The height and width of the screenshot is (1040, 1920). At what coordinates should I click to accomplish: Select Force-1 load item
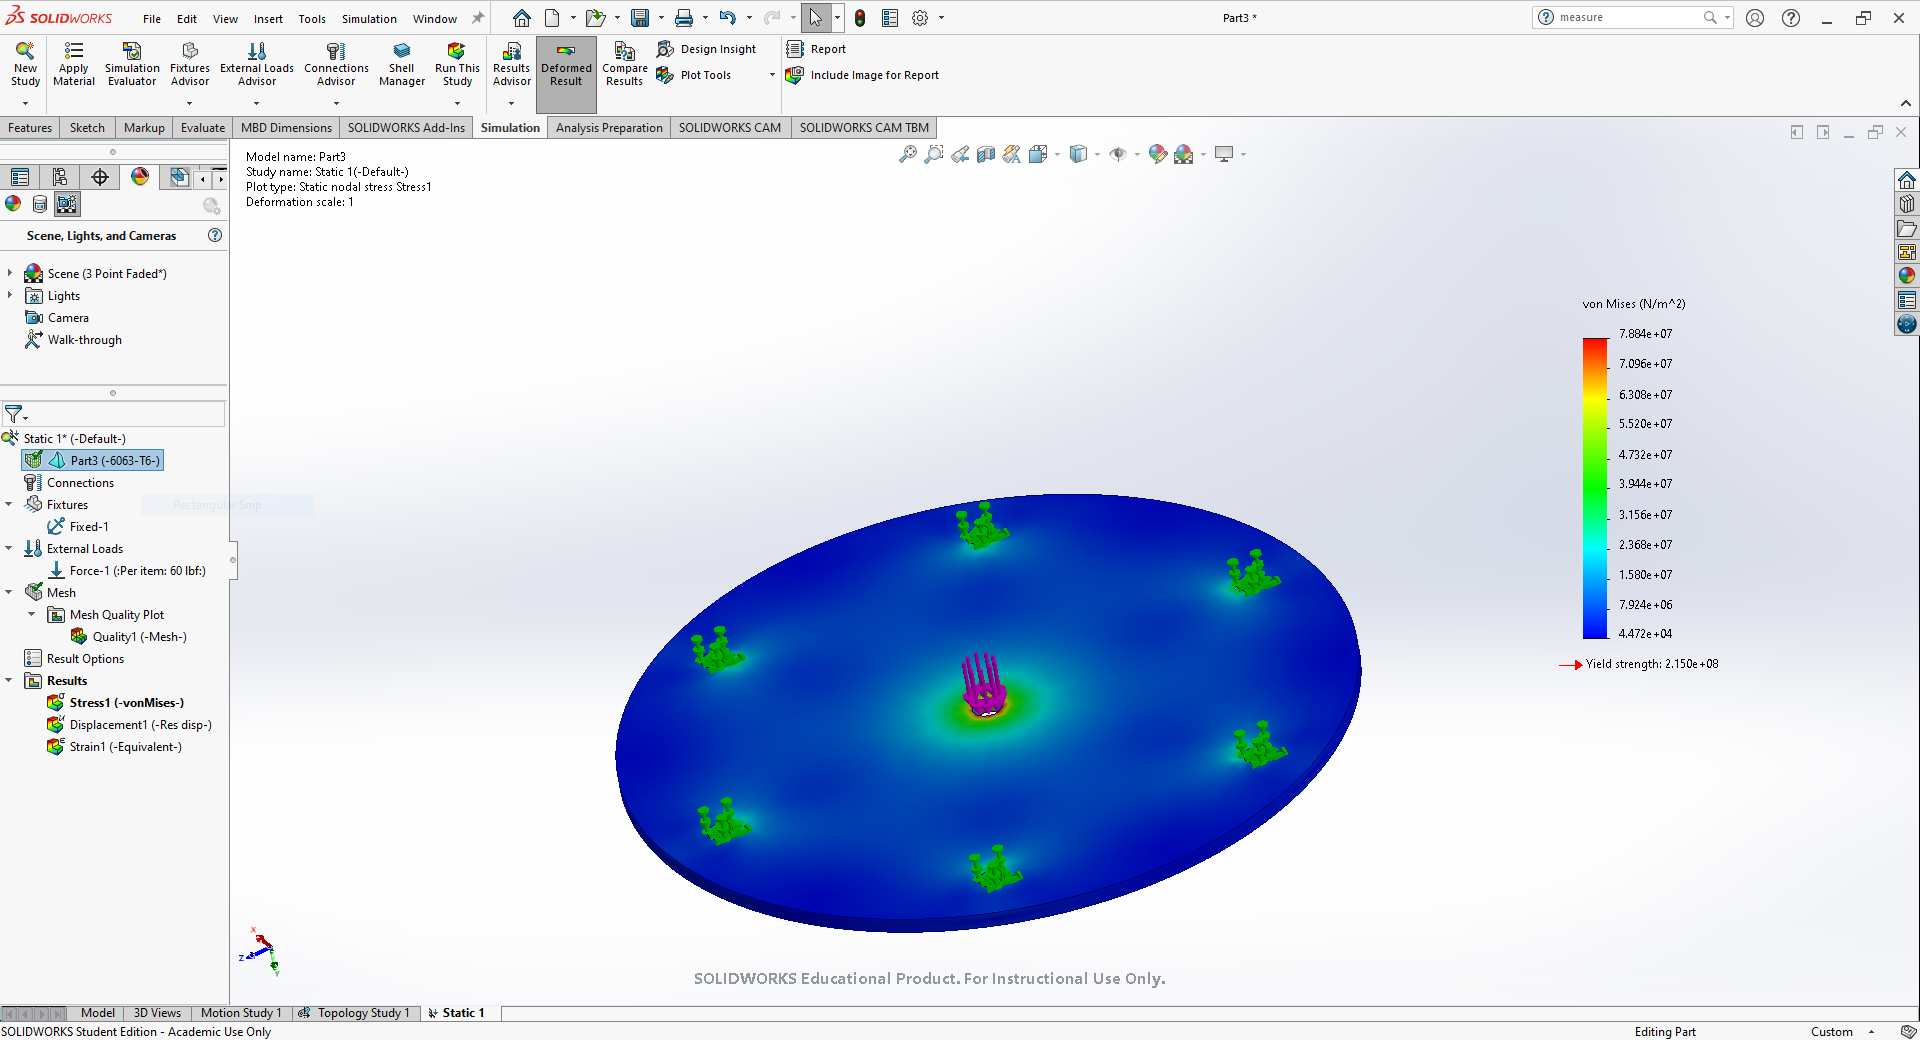(x=127, y=571)
